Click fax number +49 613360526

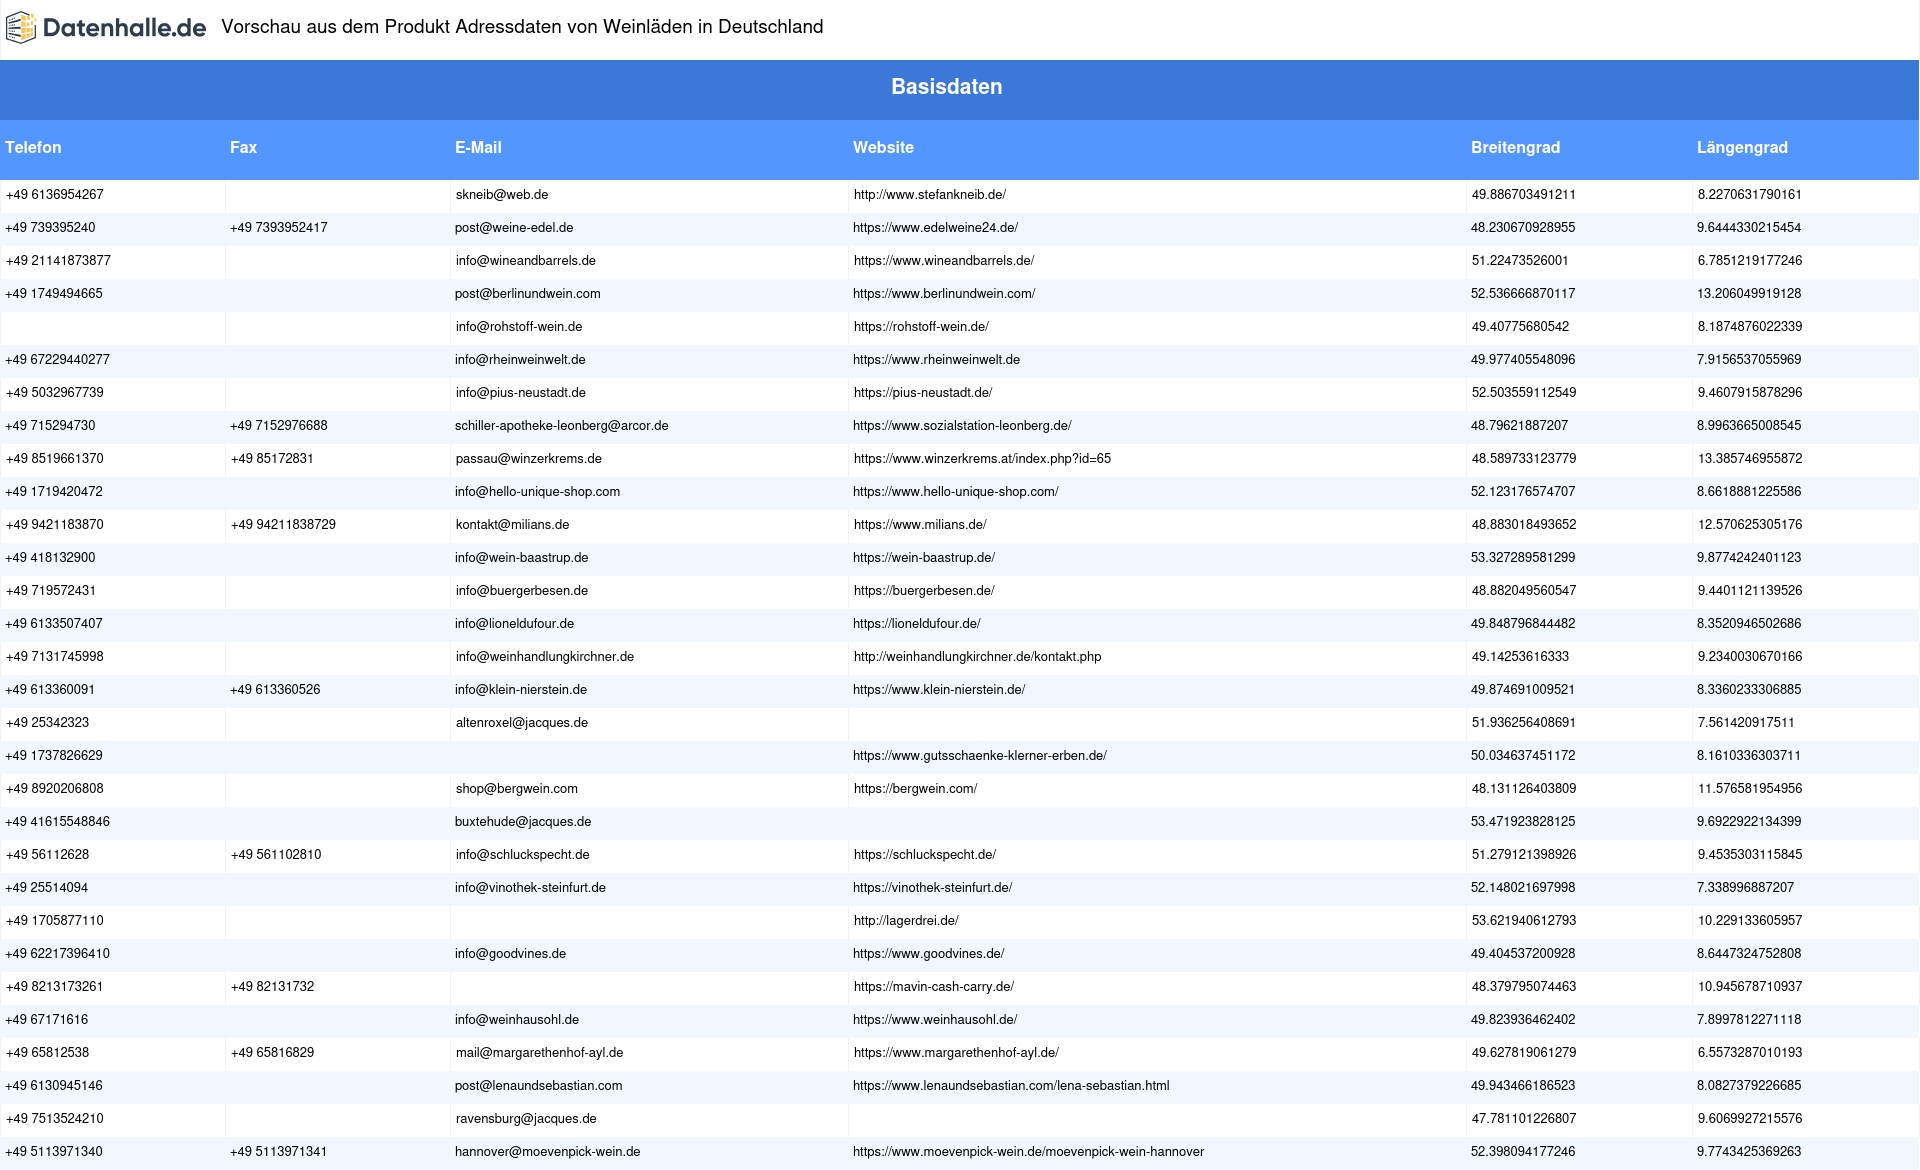pos(275,690)
